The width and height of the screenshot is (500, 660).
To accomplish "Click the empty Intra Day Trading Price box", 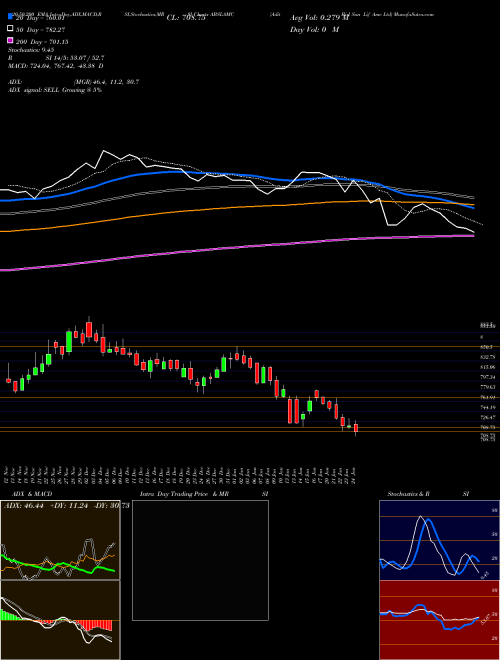I will pos(200,560).
